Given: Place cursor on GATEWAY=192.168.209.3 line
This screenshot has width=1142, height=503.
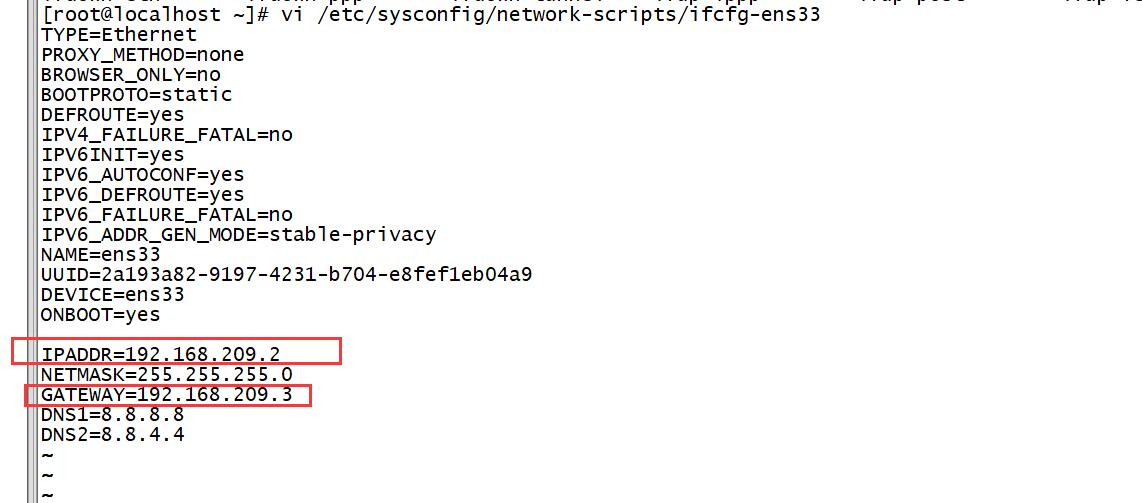Looking at the screenshot, I should pyautogui.click(x=167, y=395).
